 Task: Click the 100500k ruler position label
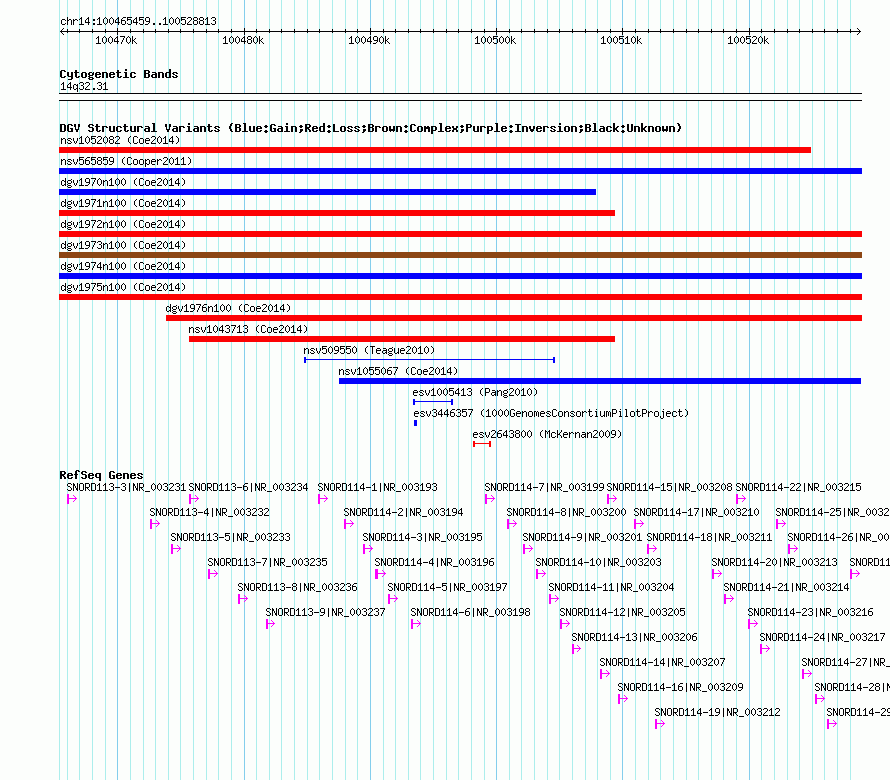[x=496, y=40]
